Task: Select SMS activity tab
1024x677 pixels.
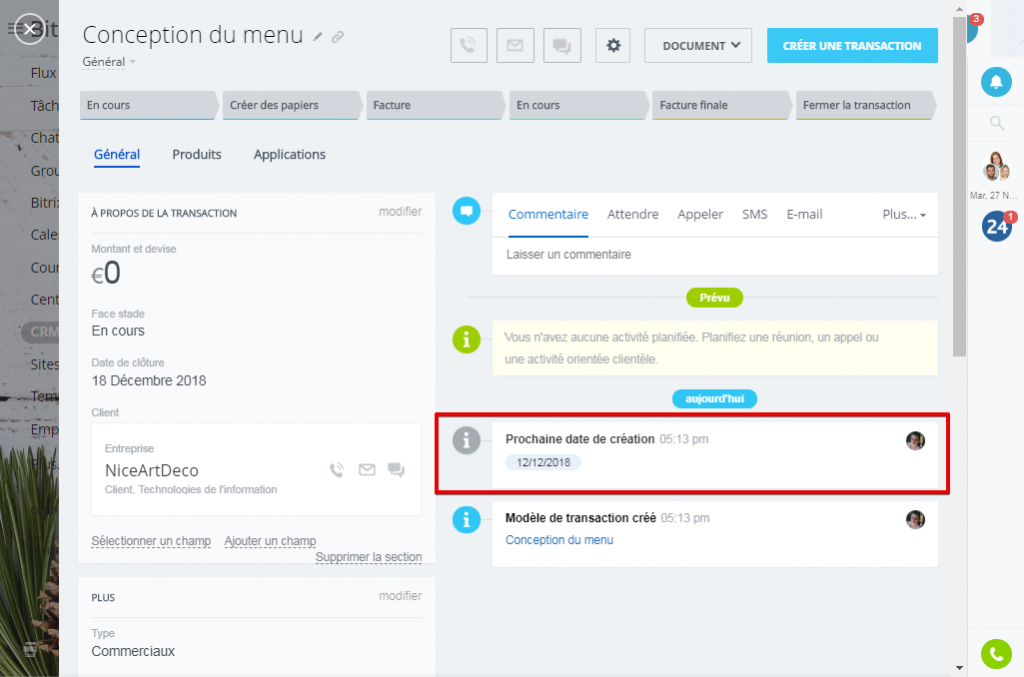Action: [754, 215]
